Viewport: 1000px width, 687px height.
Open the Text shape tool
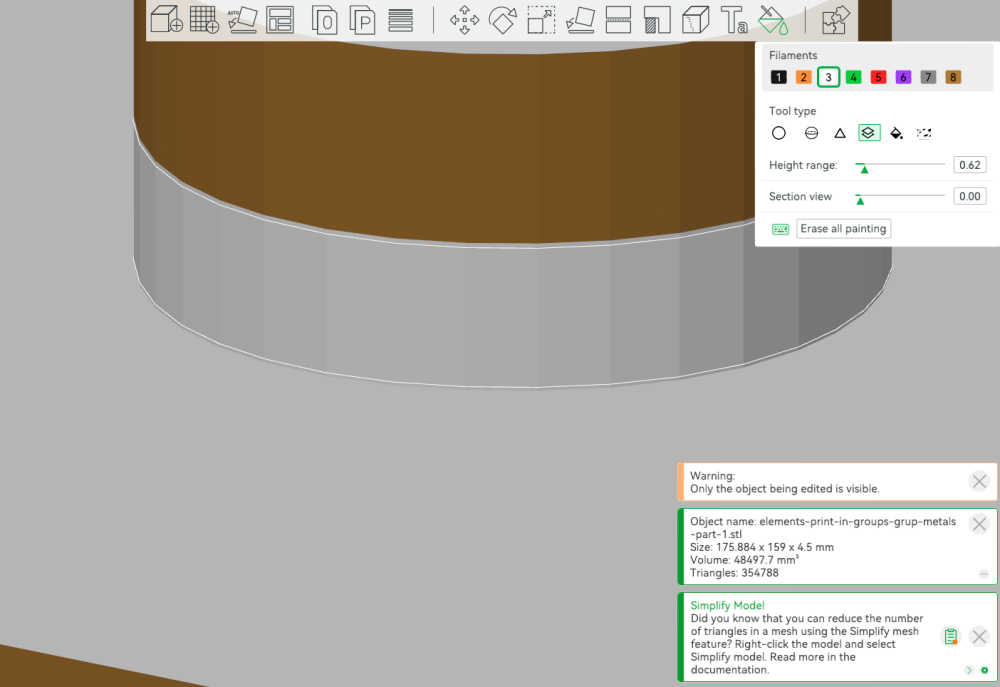(733, 20)
